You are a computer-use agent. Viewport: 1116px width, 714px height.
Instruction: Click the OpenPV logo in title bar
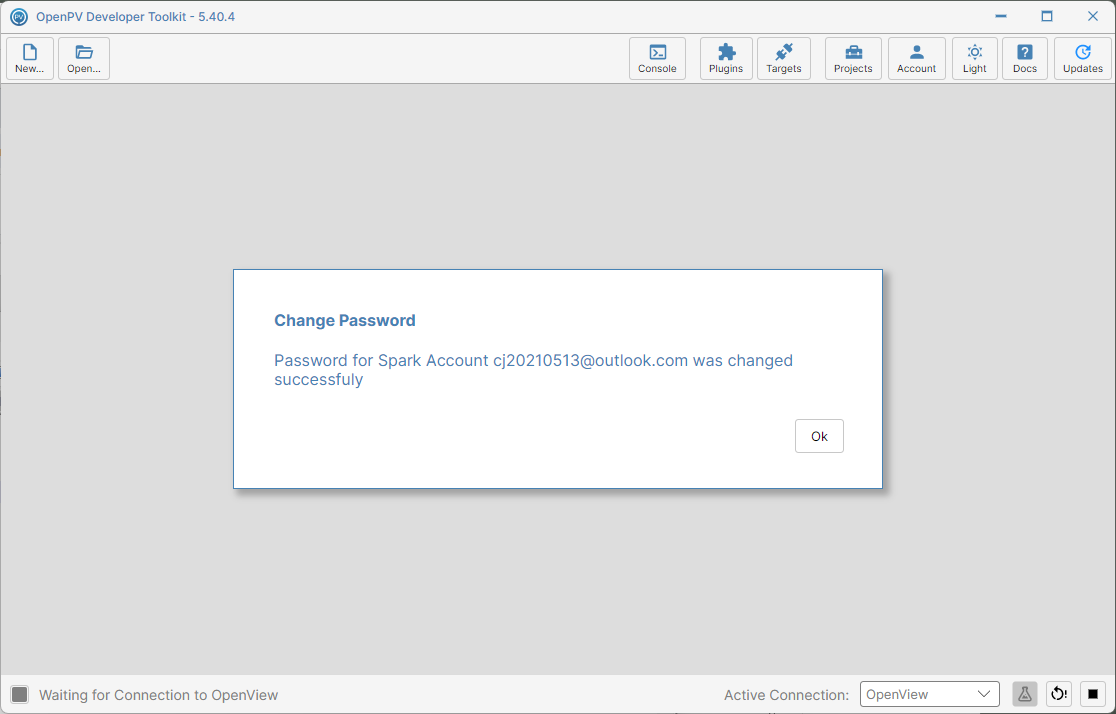[19, 16]
